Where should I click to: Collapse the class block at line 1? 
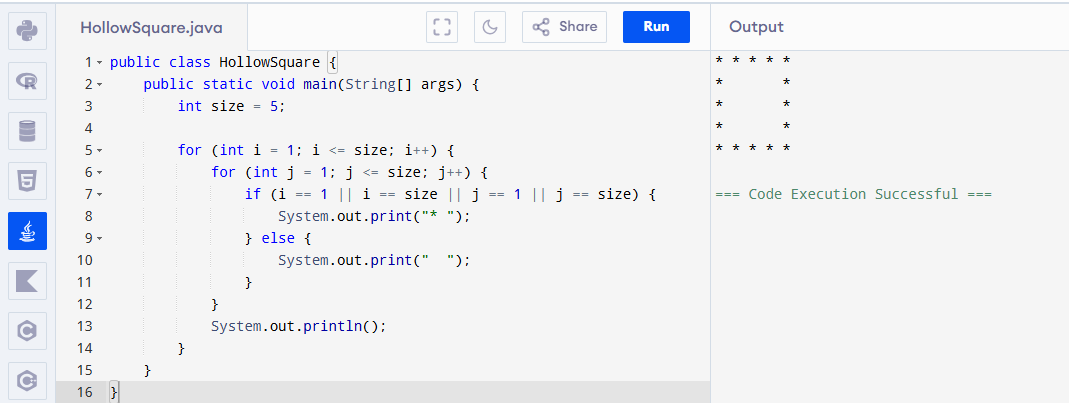tap(100, 62)
